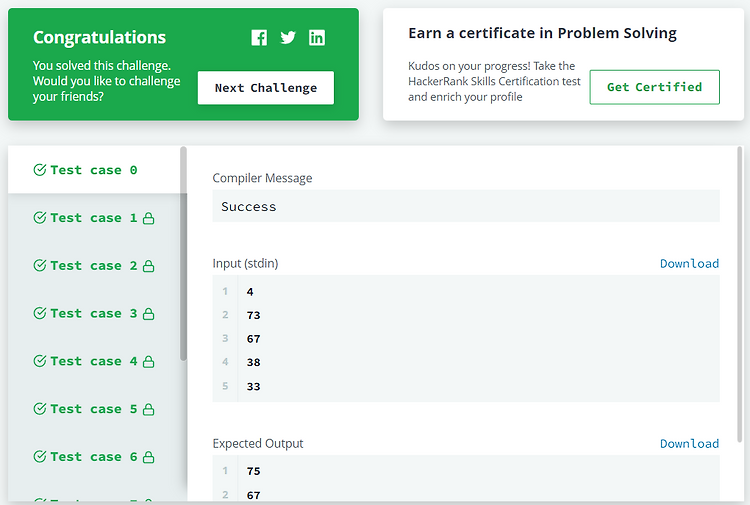Screen dimensions: 750x505
Task: Click the Congratulations heading
Action: tap(99, 37)
